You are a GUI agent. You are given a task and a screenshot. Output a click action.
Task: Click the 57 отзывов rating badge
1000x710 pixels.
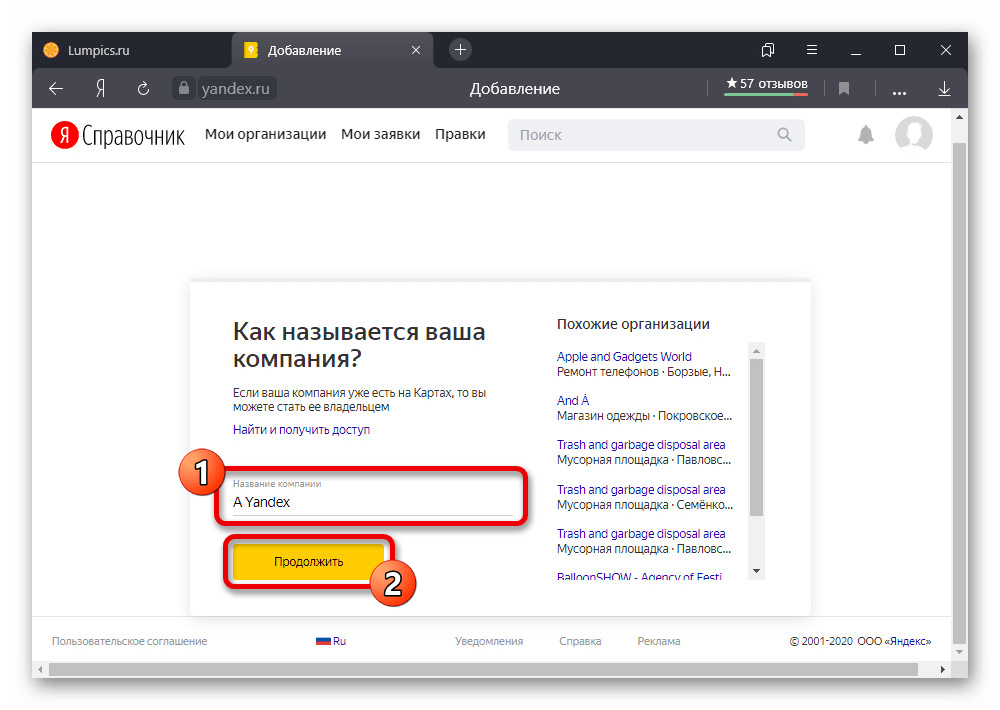pos(766,84)
